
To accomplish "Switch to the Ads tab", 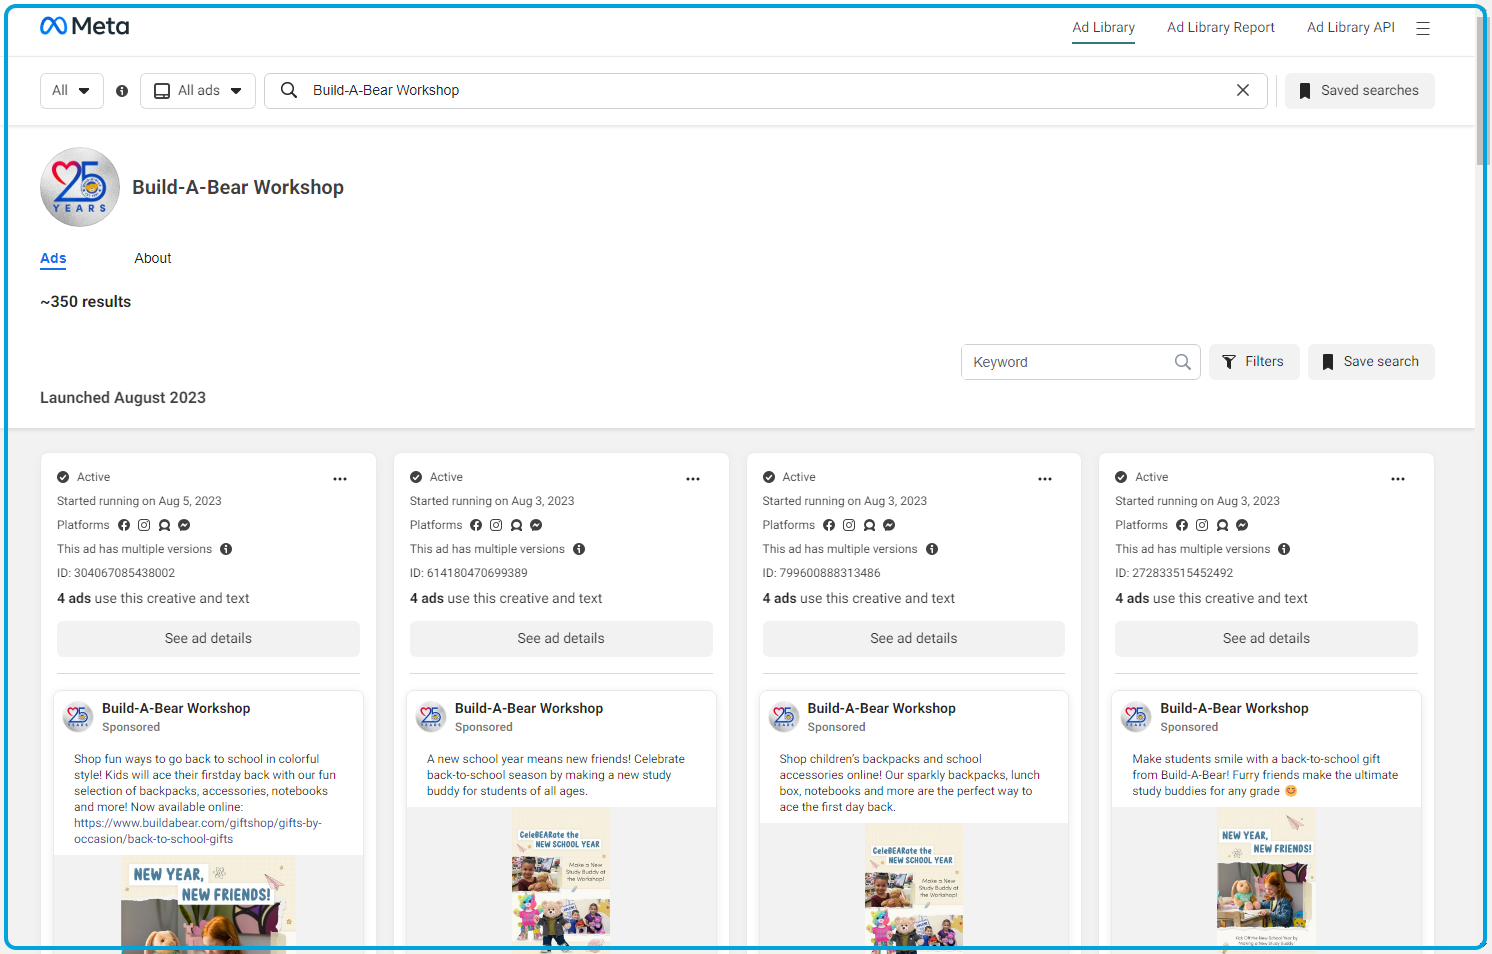I will click(53, 258).
